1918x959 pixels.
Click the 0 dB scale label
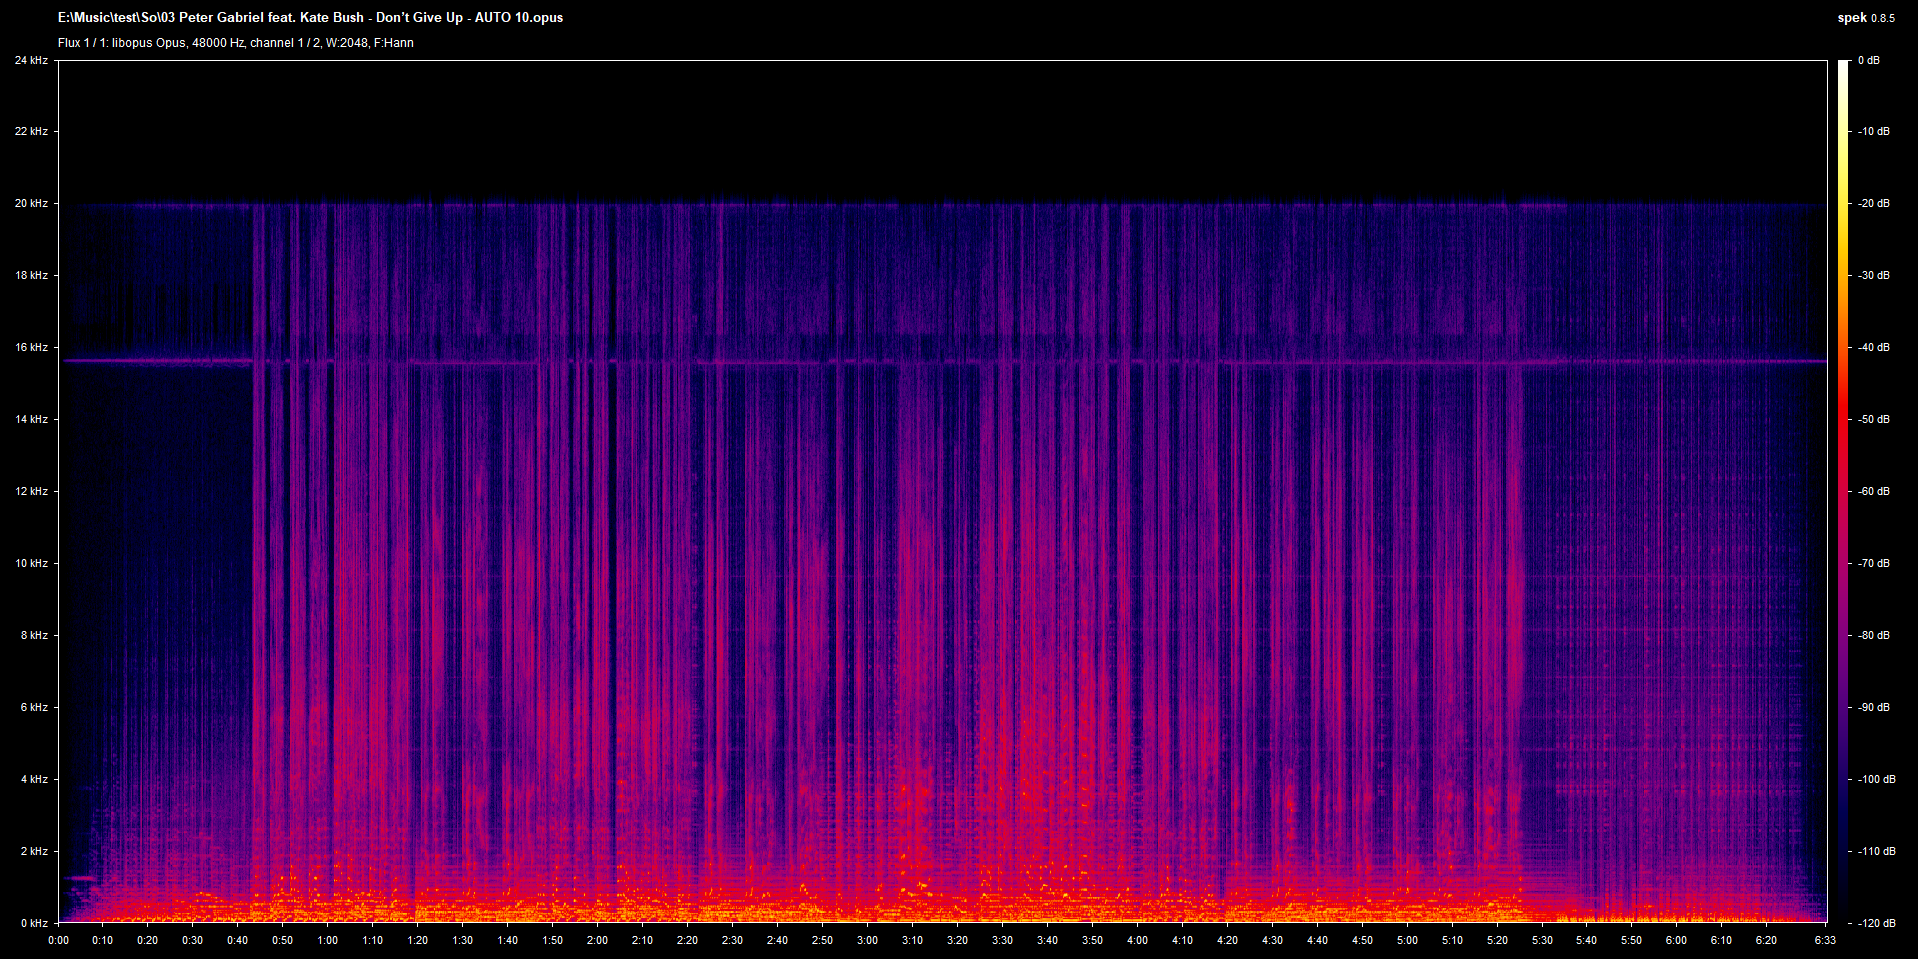[x=1868, y=60]
